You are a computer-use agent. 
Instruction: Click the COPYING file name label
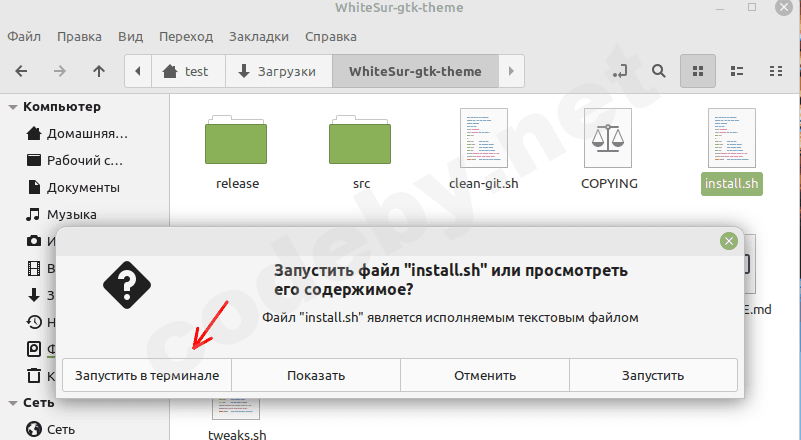pos(609,183)
